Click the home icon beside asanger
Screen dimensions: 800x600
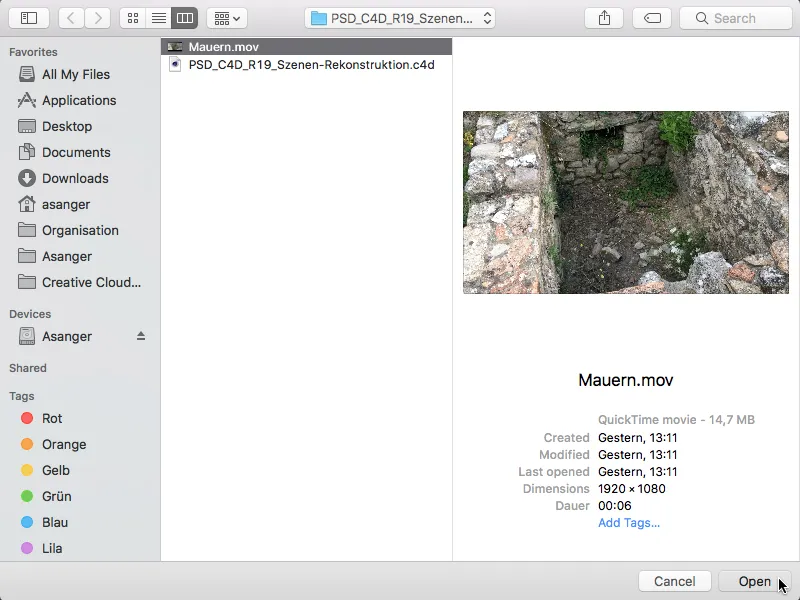[27, 204]
